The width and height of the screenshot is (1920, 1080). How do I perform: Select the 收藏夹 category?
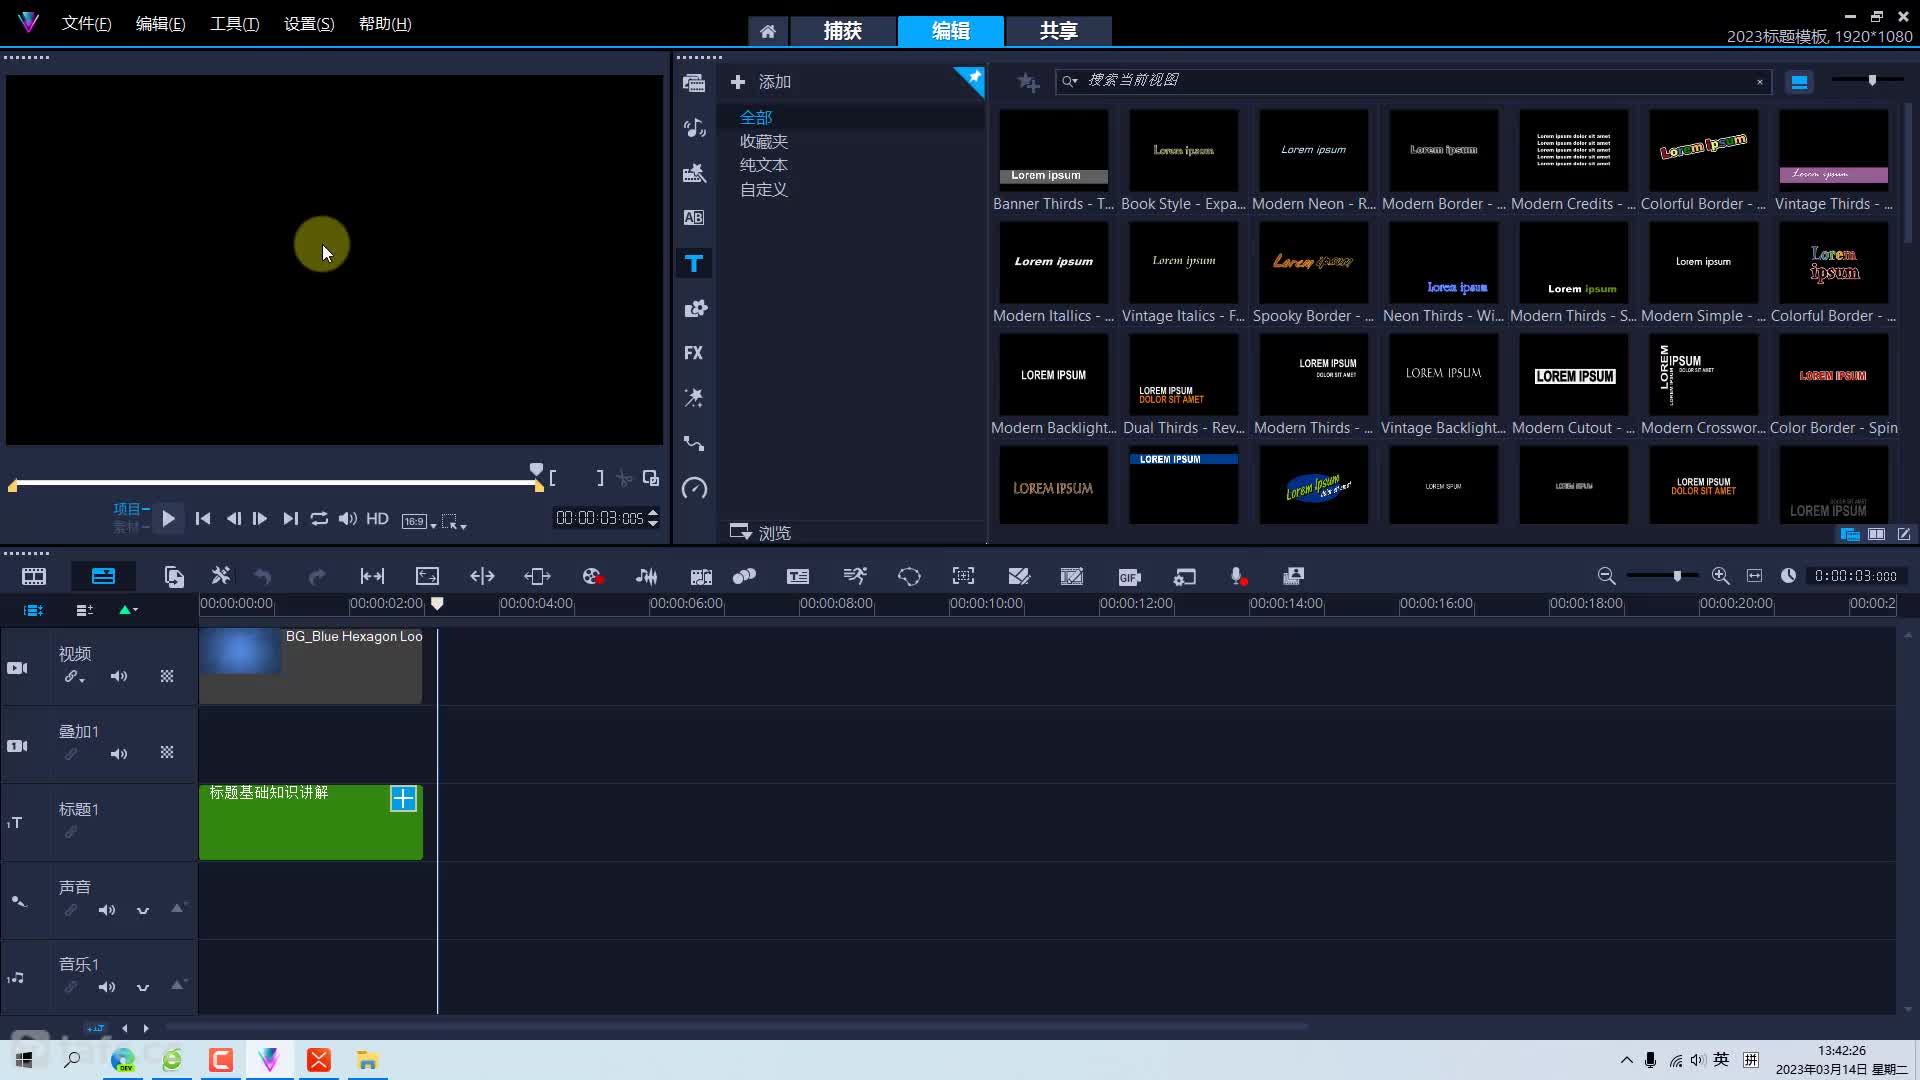764,142
